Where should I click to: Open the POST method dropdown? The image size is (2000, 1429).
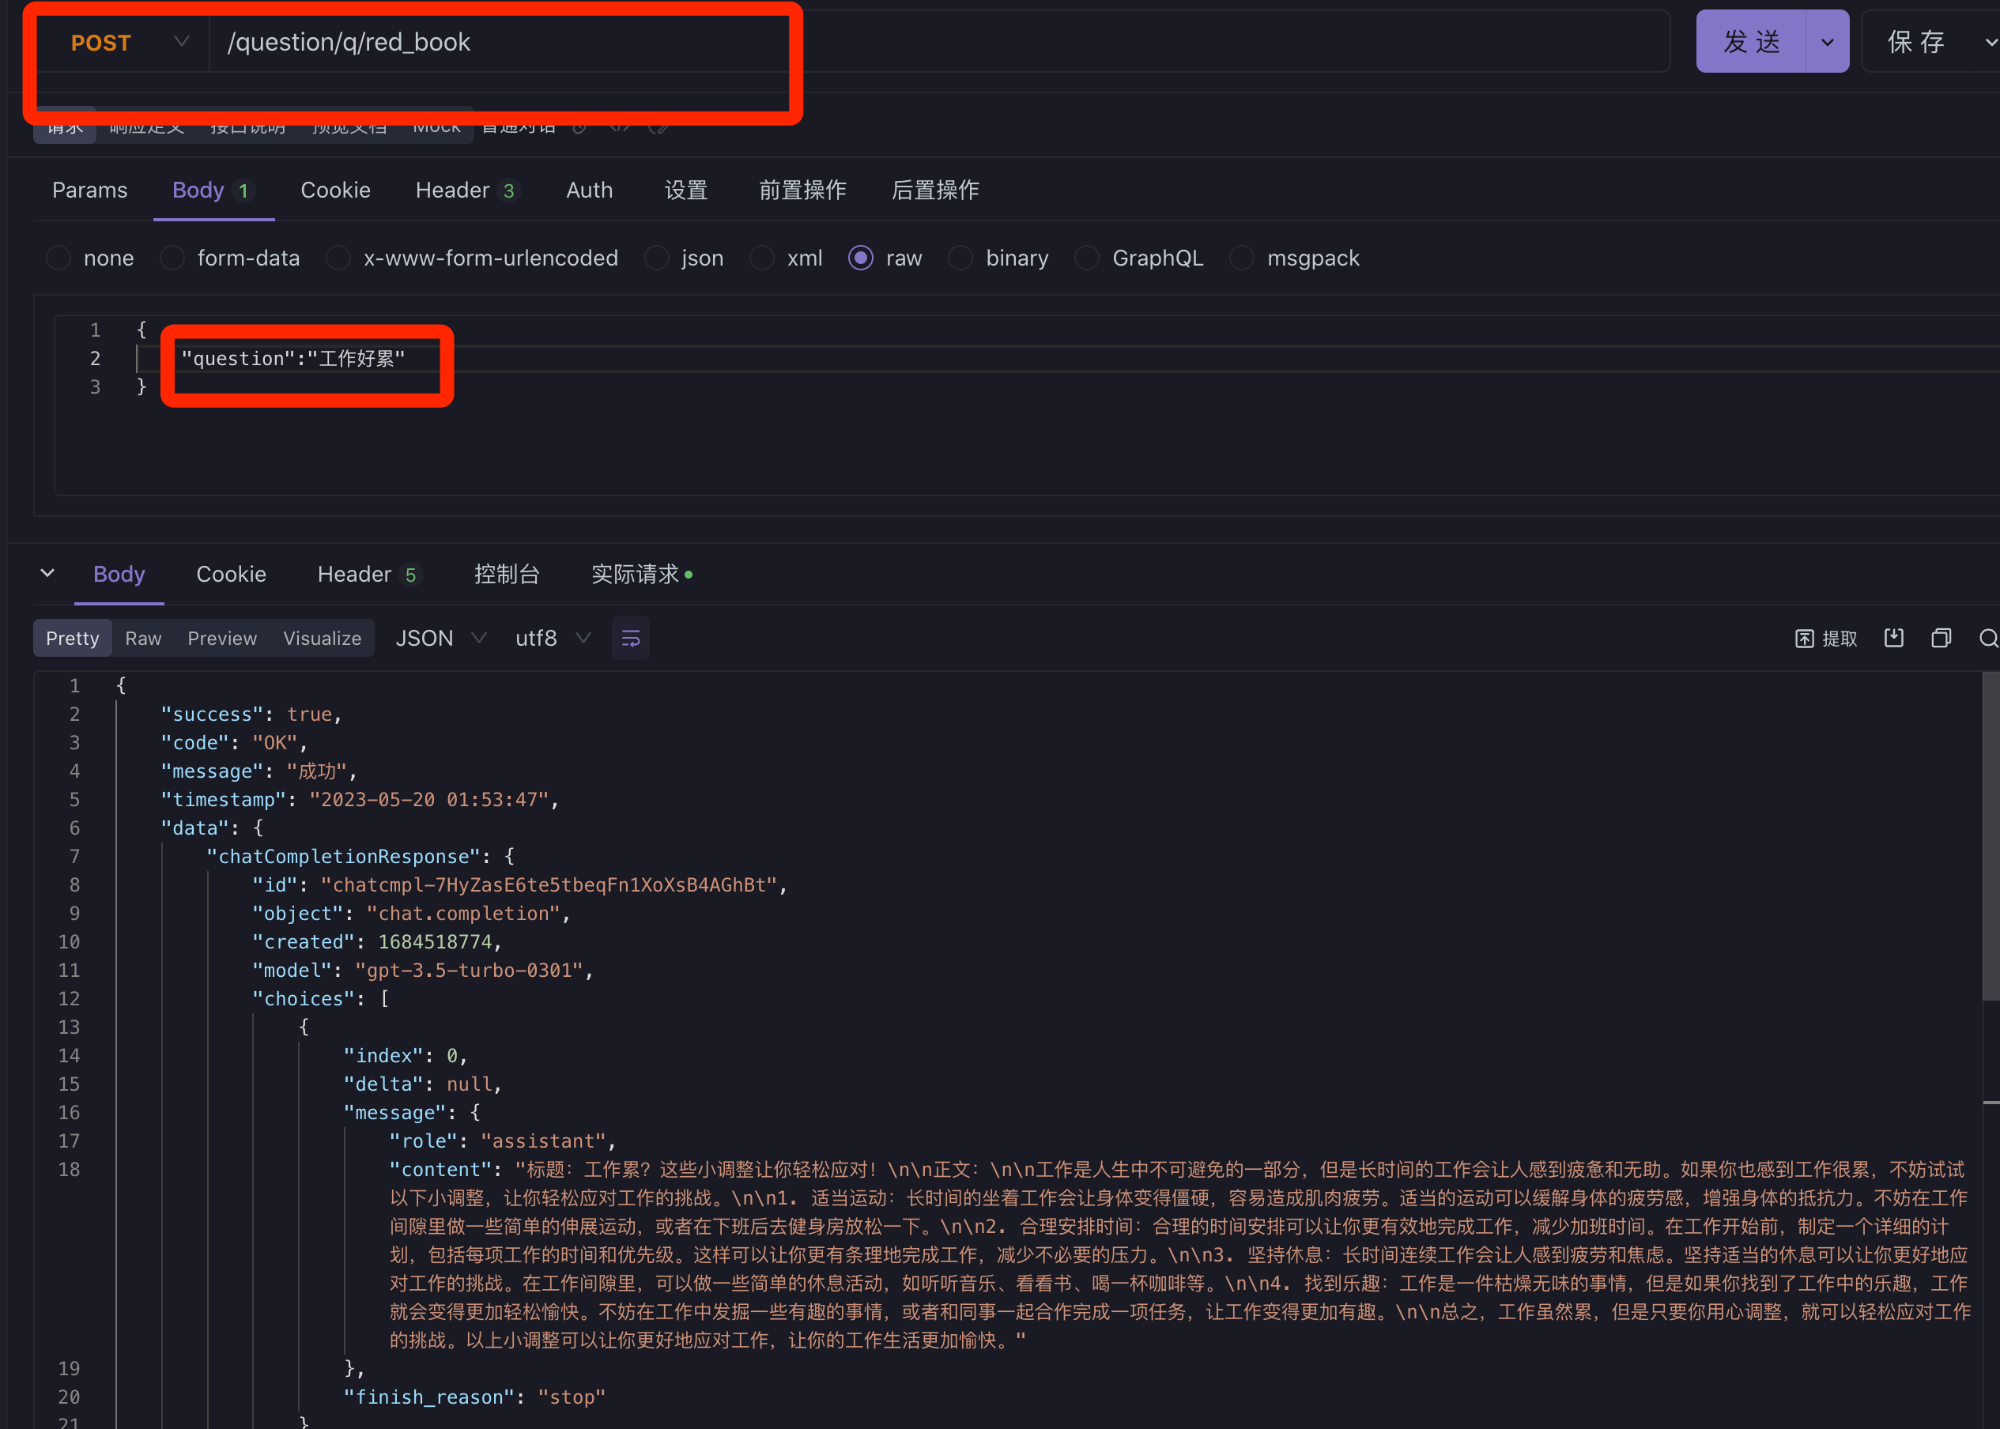(128, 42)
